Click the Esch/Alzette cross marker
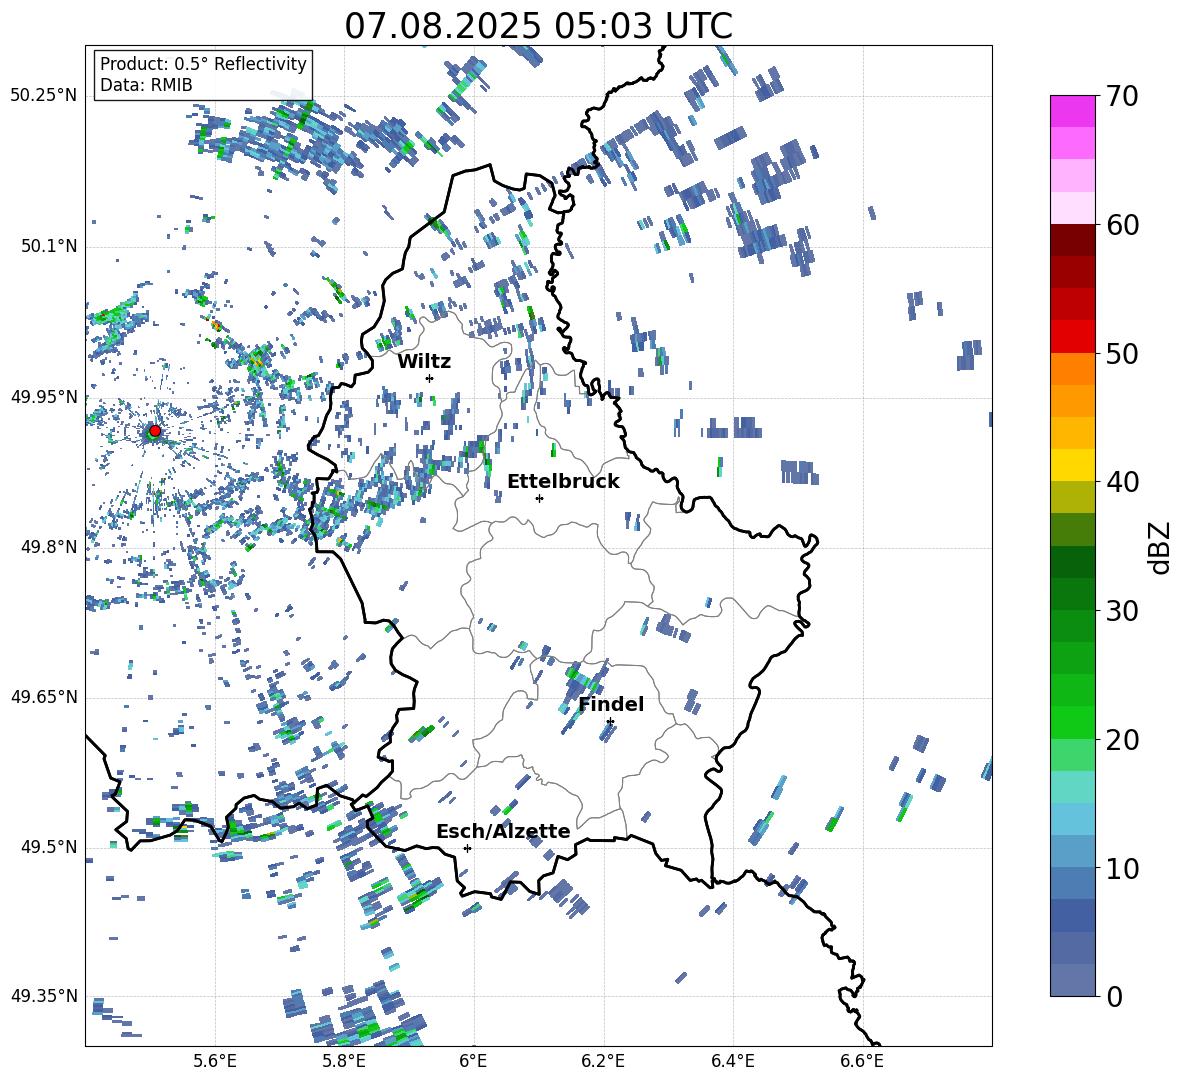Screen dimensions: 1184x1081 click(467, 848)
